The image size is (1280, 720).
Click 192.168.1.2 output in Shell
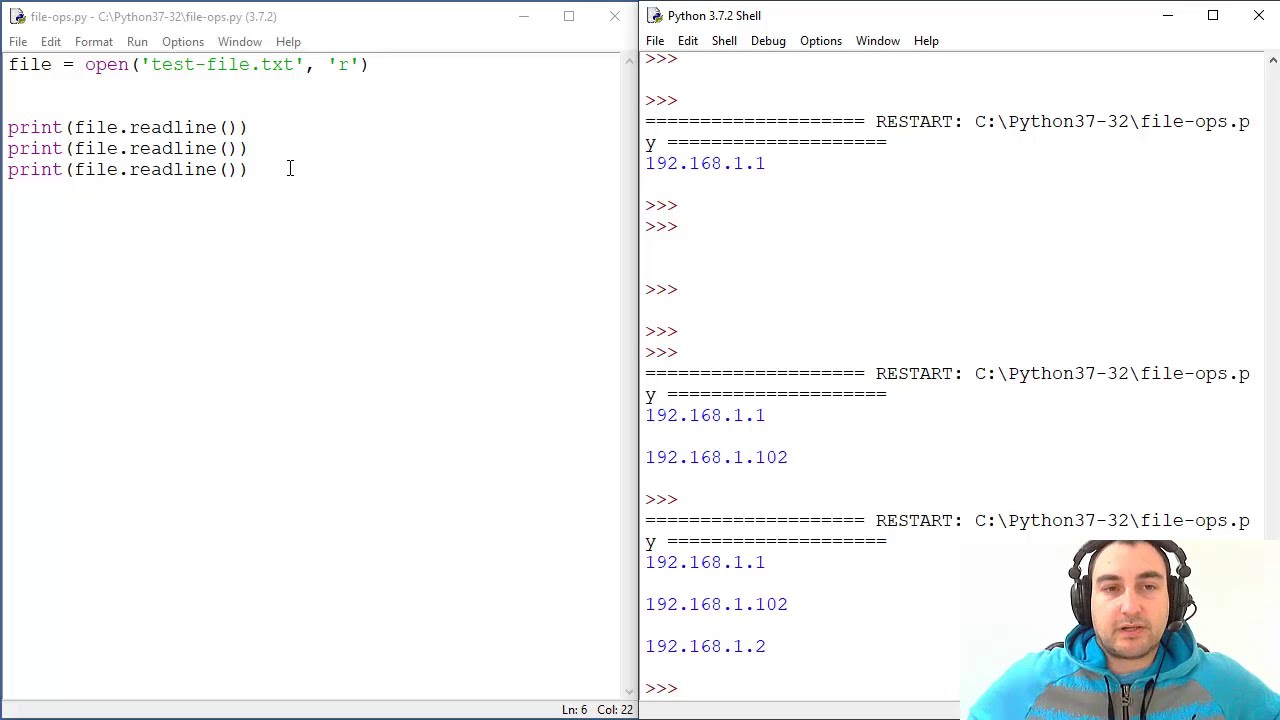(705, 646)
